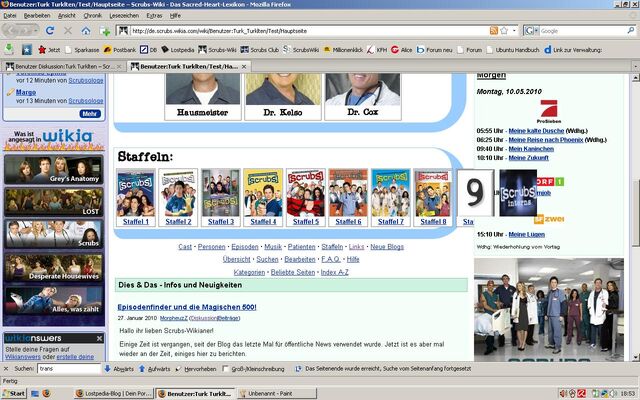Click the Google search input field
The width and height of the screenshot is (640, 400).
584,31
